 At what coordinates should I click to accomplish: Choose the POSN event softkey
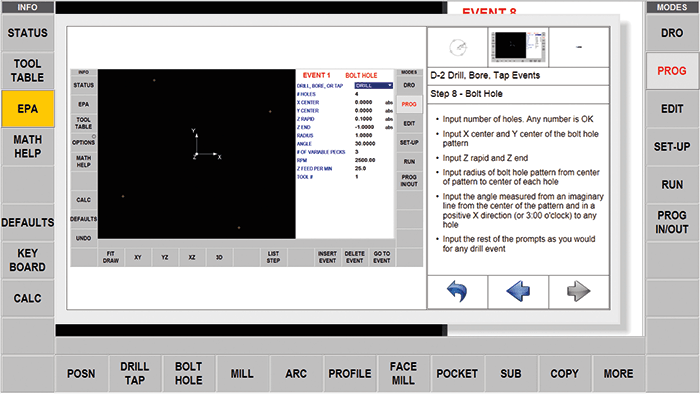[81, 373]
